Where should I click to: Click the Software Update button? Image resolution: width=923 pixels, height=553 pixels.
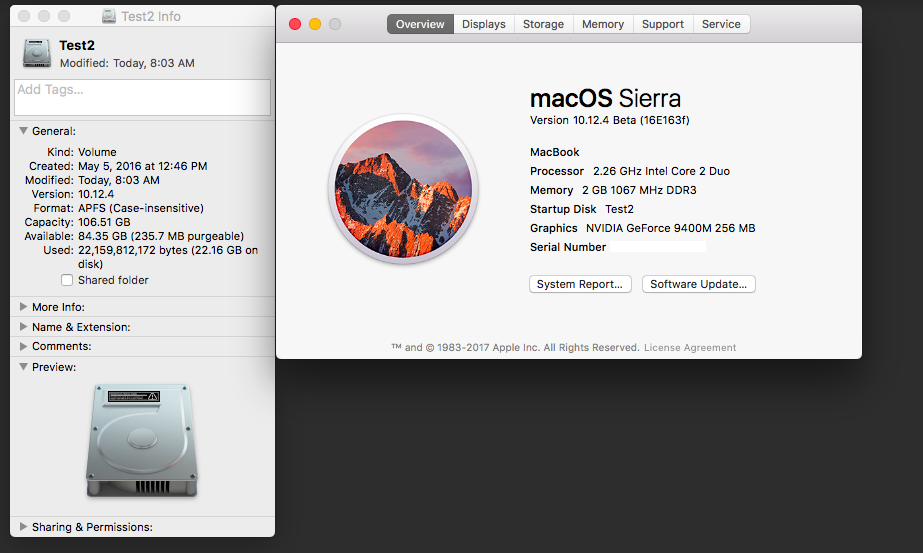pyautogui.click(x=699, y=284)
